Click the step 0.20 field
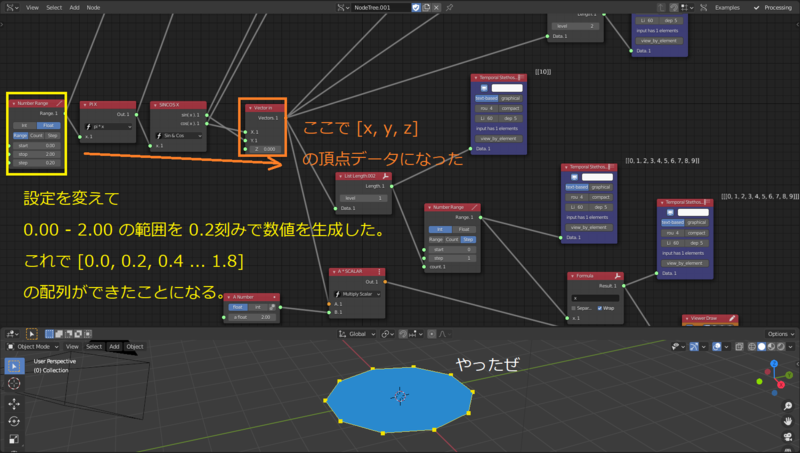Viewport: 800px width, 453px height. [x=37, y=163]
